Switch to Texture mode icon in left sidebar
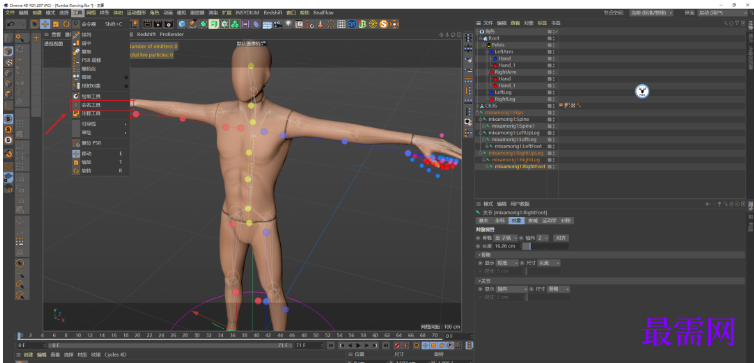Viewport: 754px width, 363px height. pyautogui.click(x=9, y=63)
